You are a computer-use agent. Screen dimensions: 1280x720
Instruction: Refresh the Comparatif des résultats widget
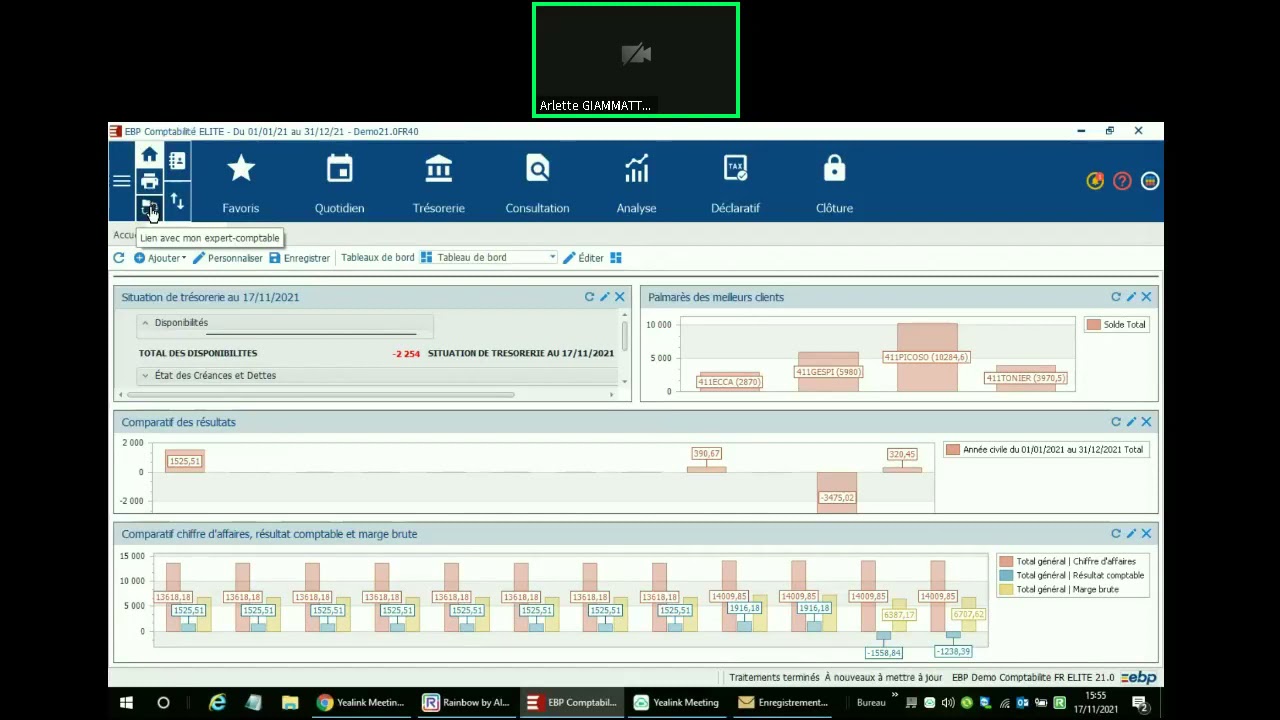(x=1116, y=422)
